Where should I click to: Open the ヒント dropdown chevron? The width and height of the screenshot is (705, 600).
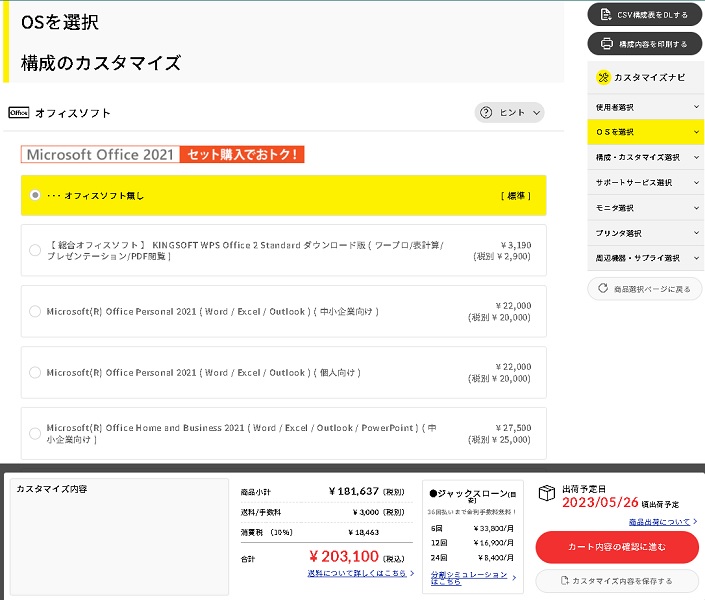pyautogui.click(x=537, y=113)
